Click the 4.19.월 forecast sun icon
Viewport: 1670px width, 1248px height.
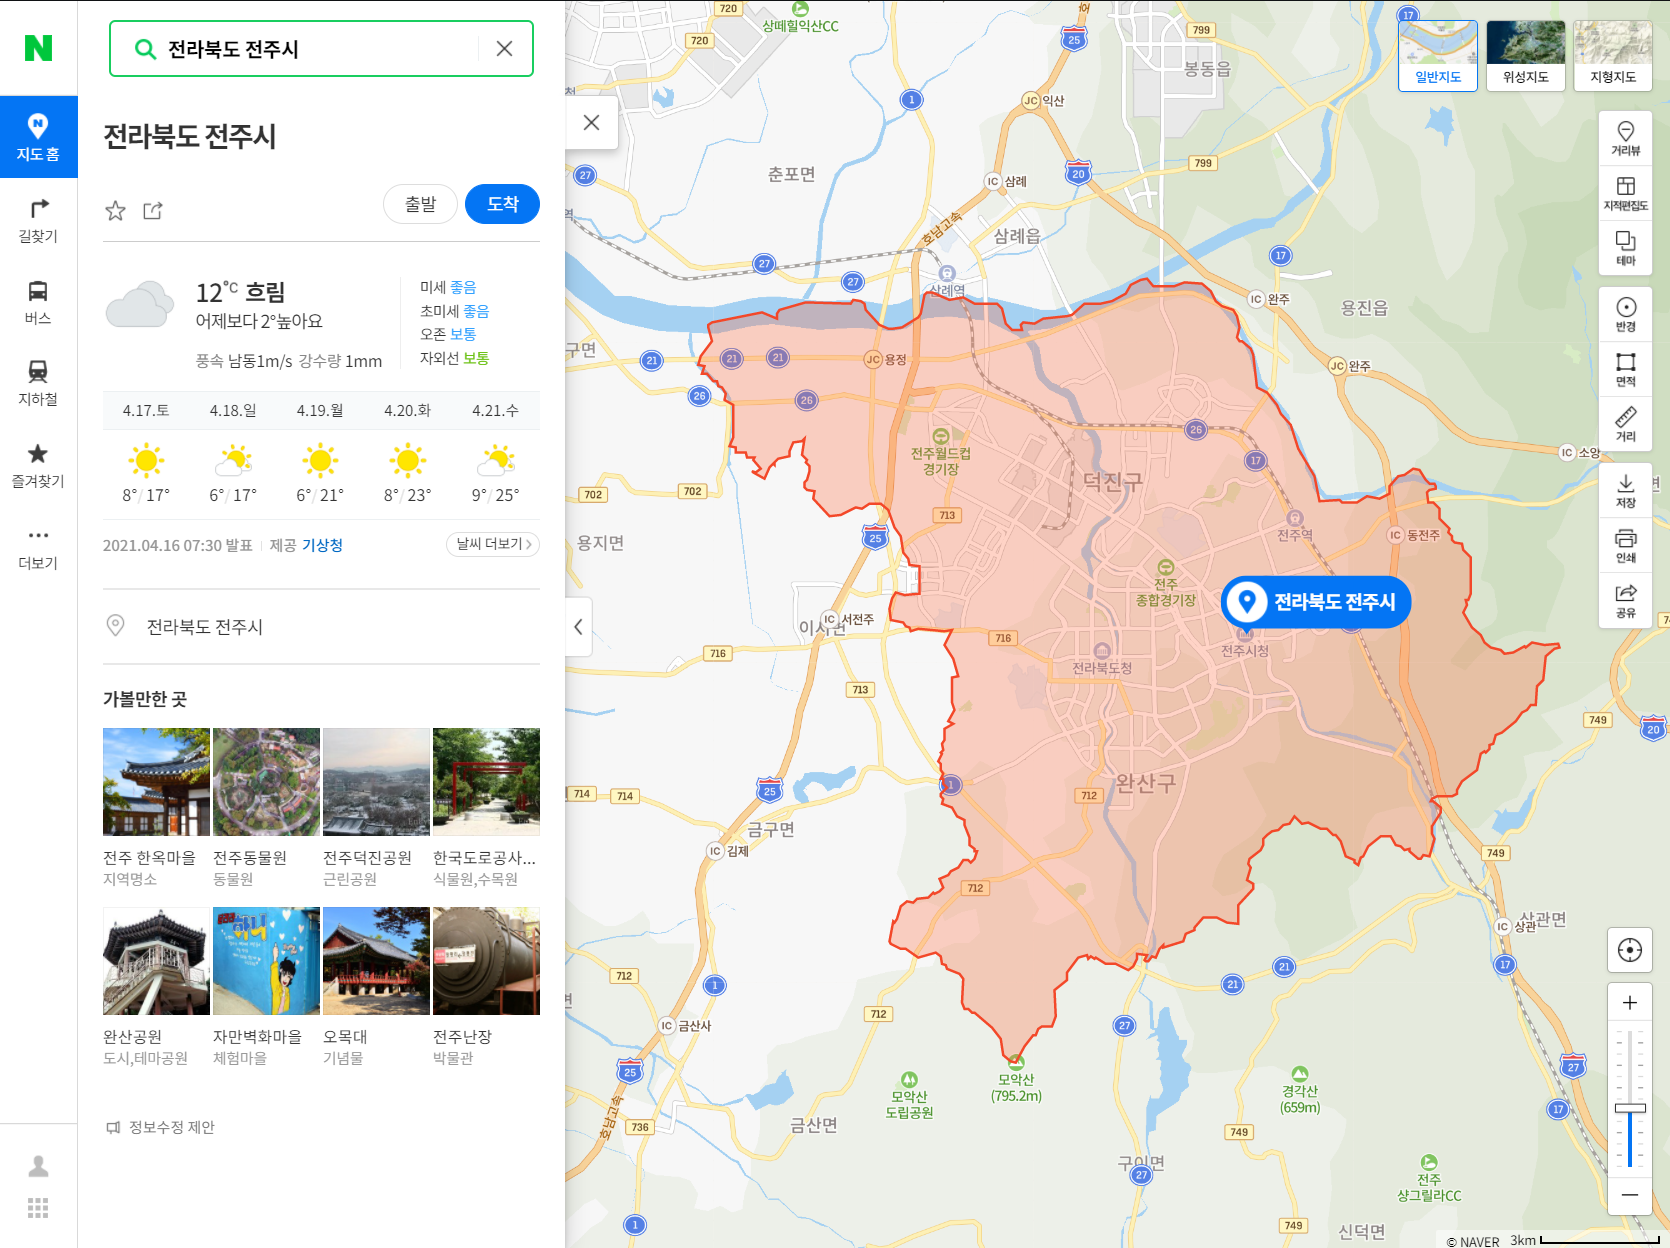coord(320,460)
